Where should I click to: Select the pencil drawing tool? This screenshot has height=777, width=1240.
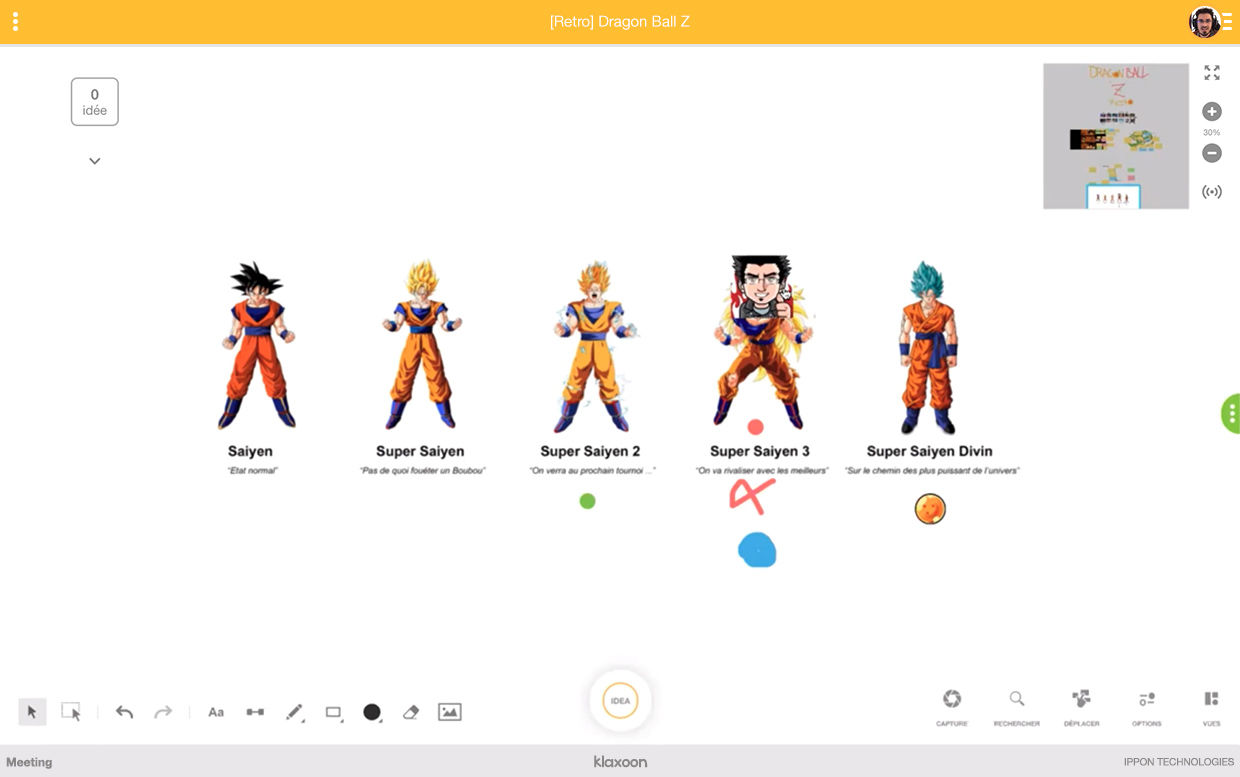pos(295,712)
